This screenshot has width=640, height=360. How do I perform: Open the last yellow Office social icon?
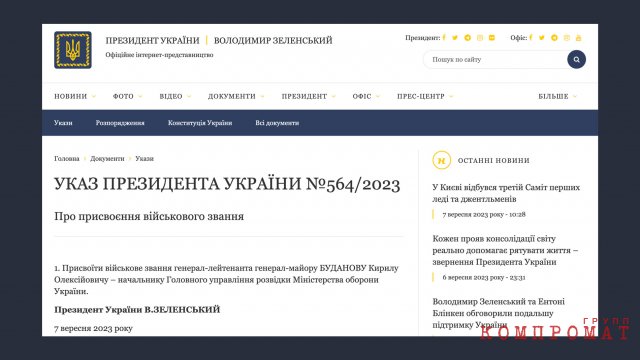[578, 38]
